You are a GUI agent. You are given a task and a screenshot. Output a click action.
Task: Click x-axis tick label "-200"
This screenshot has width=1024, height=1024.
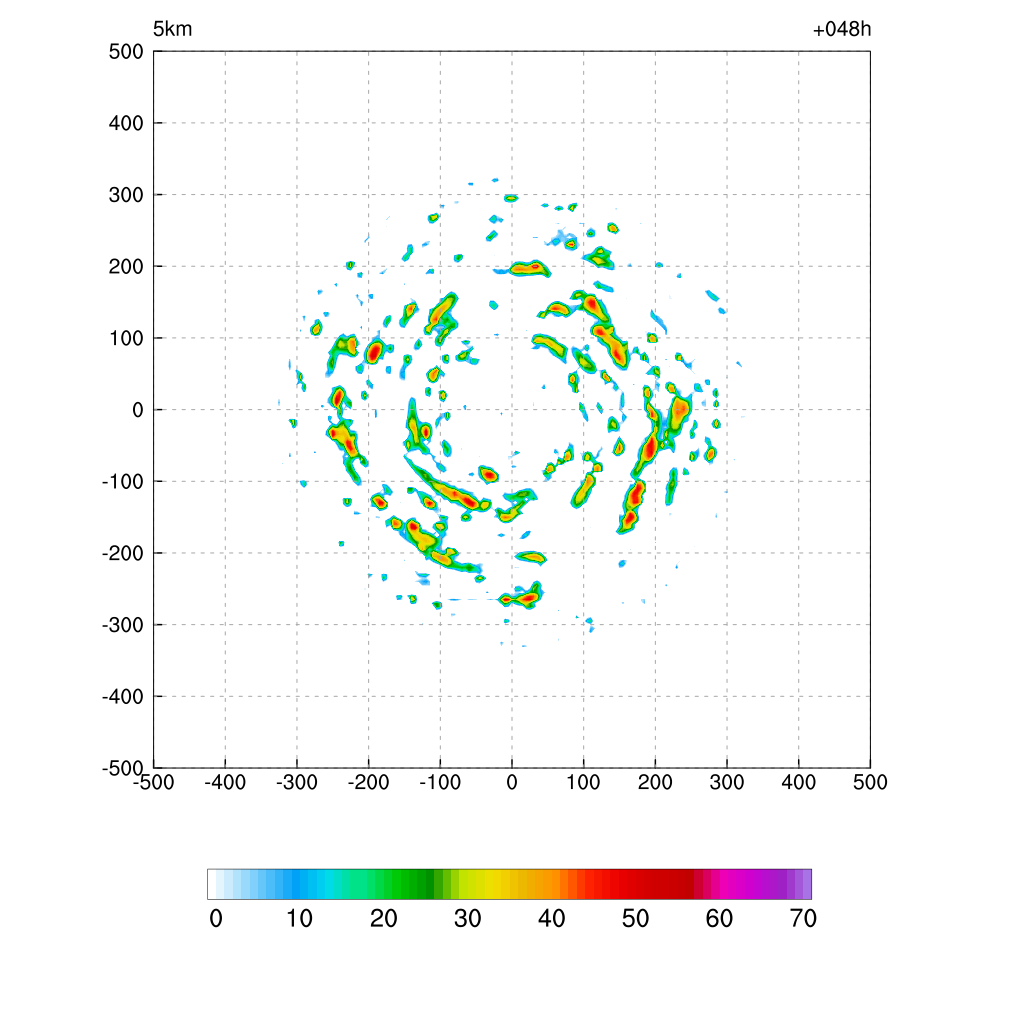[x=368, y=782]
